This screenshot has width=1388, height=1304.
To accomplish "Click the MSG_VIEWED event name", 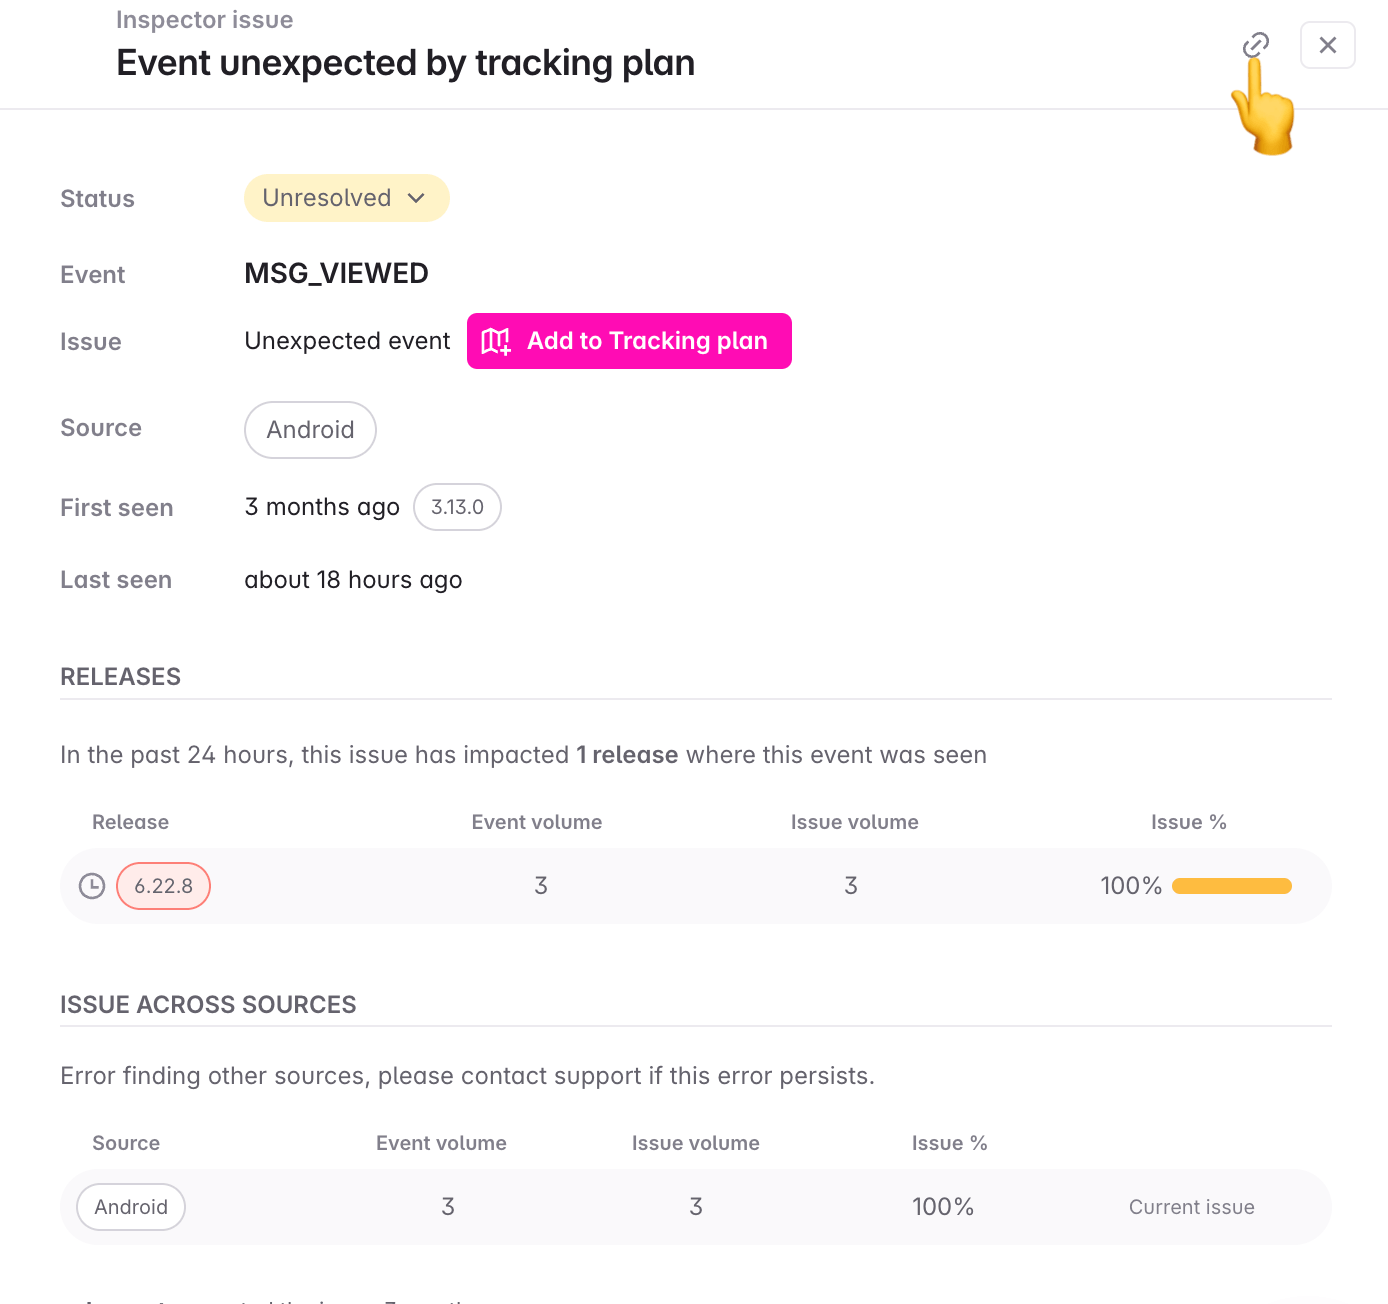I will pyautogui.click(x=336, y=273).
